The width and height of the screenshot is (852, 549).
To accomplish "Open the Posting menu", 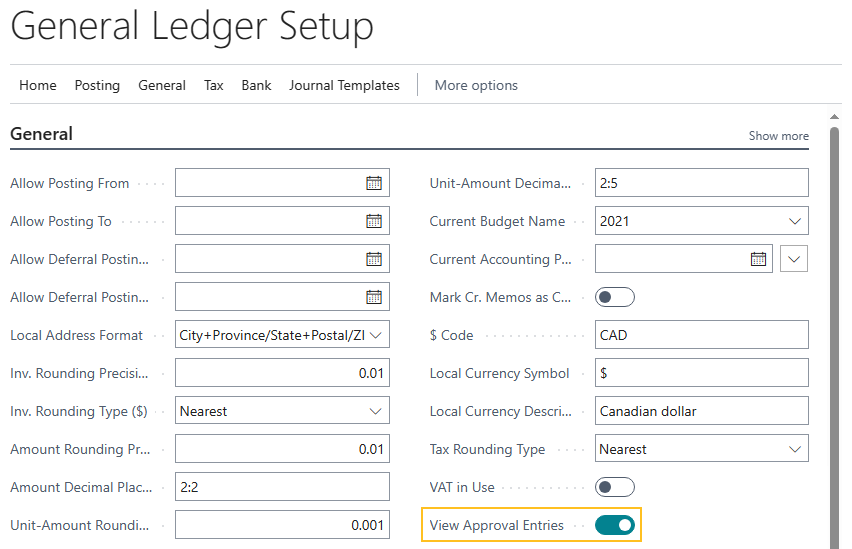I will pos(97,86).
